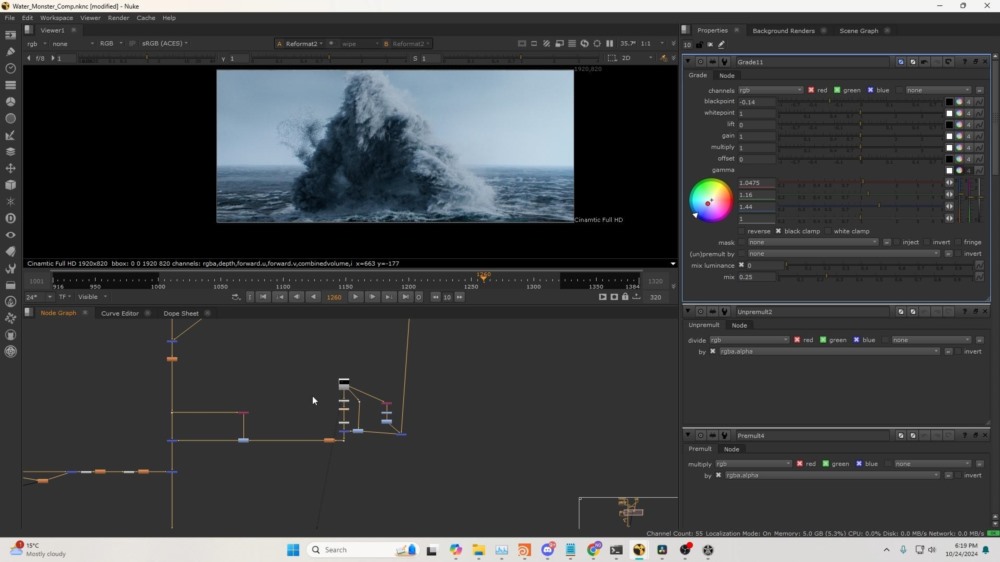The image size is (1000, 562).
Task: Open the Transform nodes toolbar icon
Action: coord(10,168)
